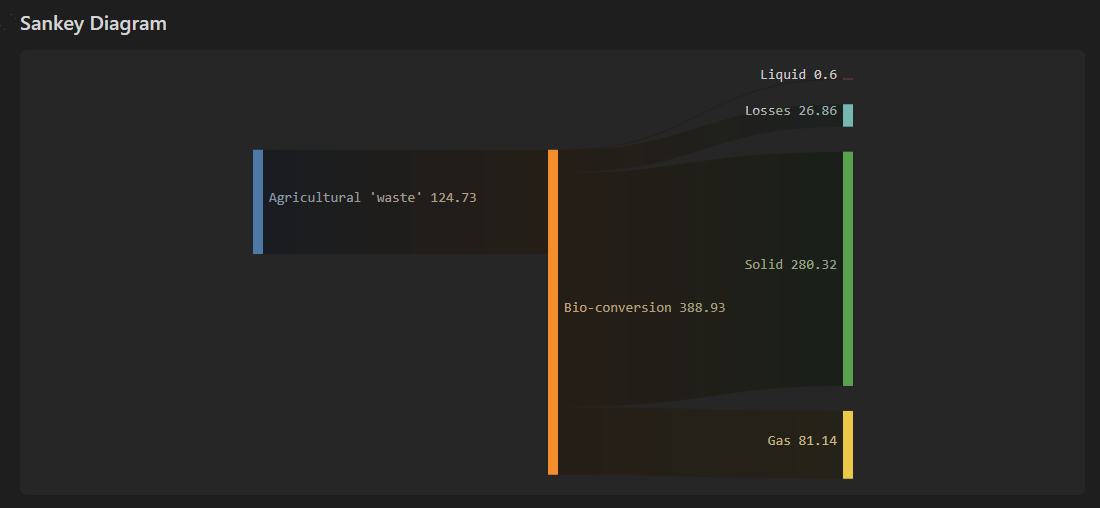Select the tiny red Liquid node
1100x508 pixels.
[848, 77]
